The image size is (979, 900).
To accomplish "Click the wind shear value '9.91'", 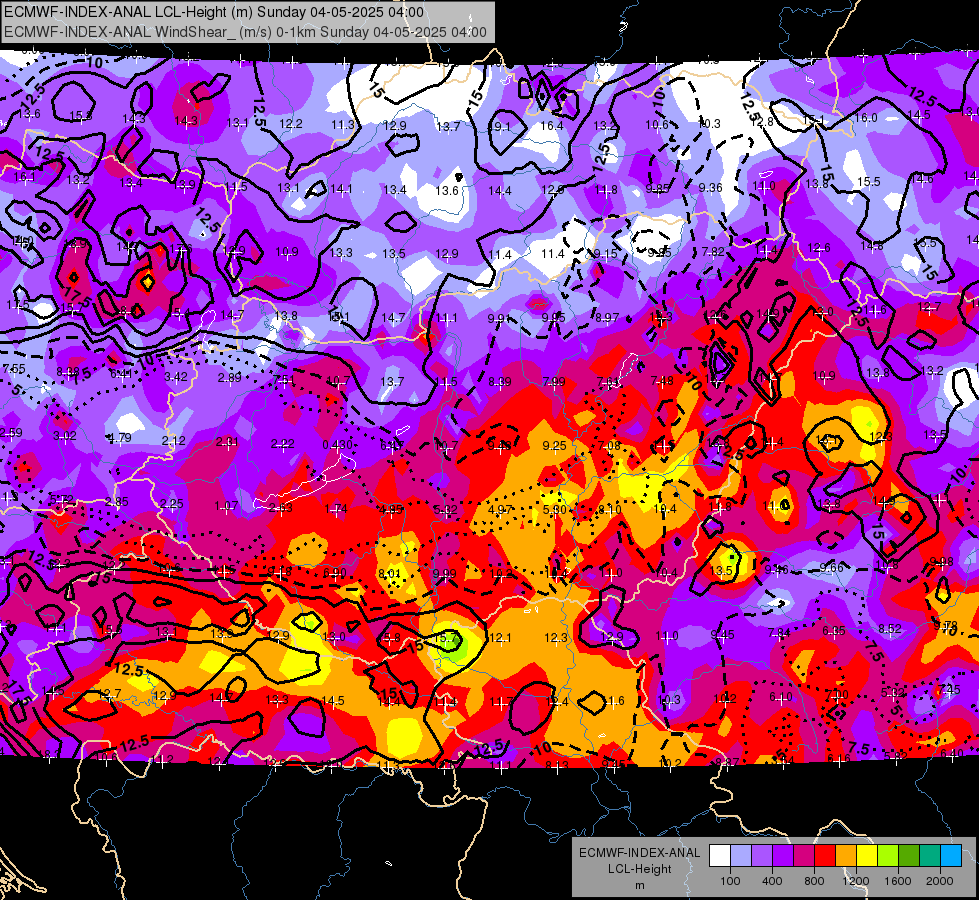I will tap(499, 319).
